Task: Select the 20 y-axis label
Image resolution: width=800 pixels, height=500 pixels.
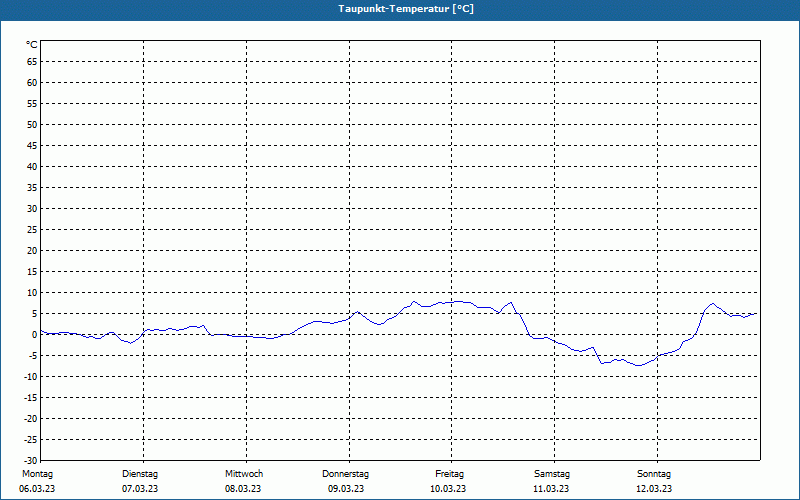Action: click(x=32, y=251)
